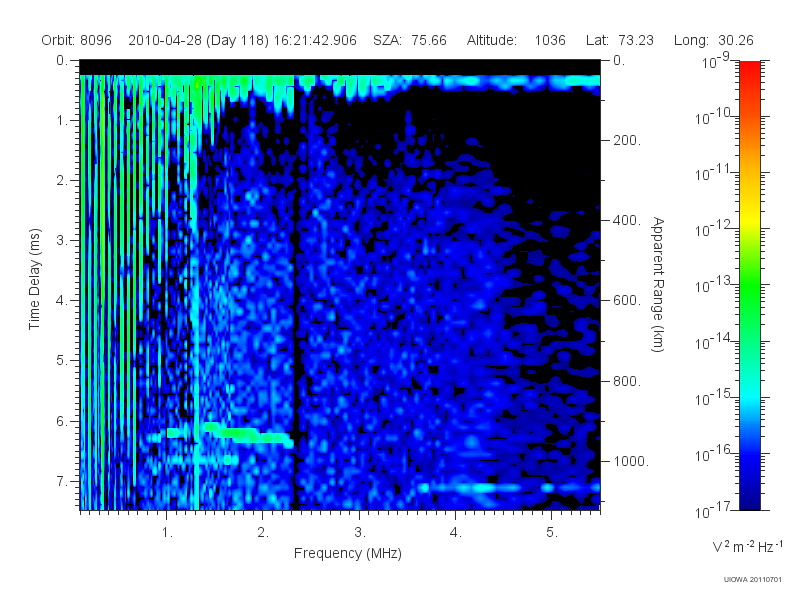The width and height of the screenshot is (800, 600).
Task: Click the 'Altitude: 1036' value
Action: pos(516,40)
